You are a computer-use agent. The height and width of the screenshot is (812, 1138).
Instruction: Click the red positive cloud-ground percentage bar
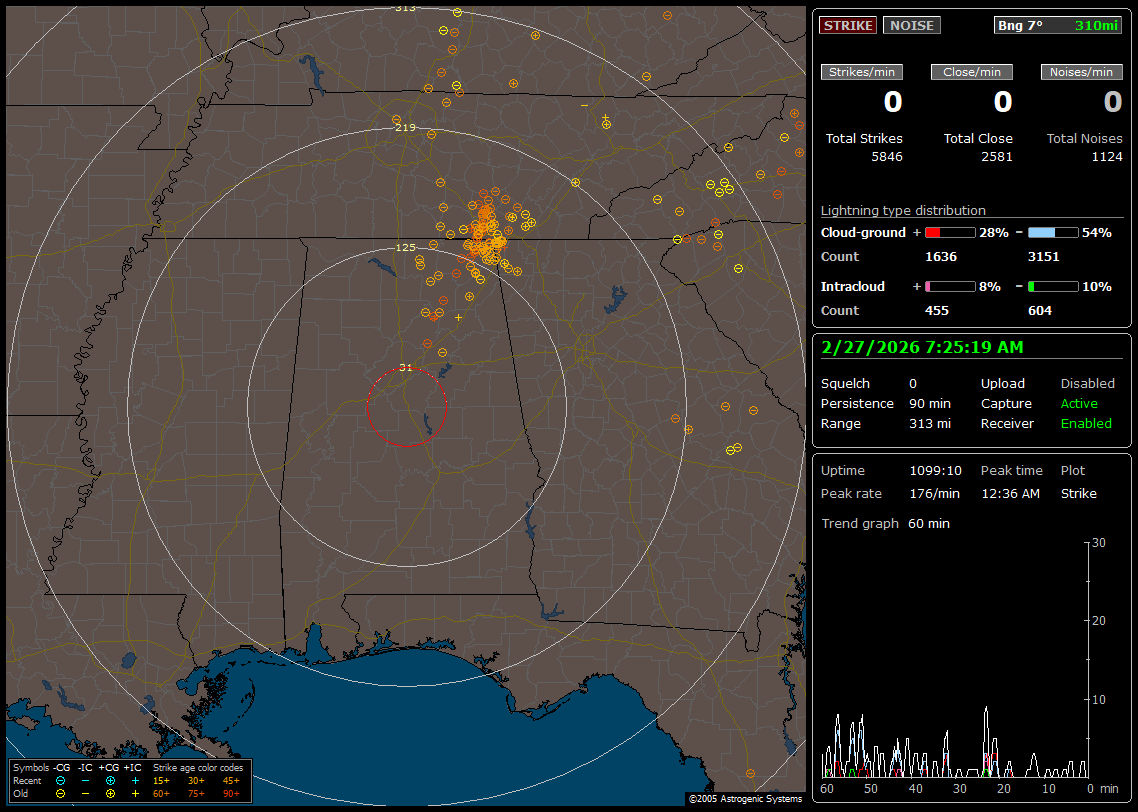pyautogui.click(x=949, y=232)
